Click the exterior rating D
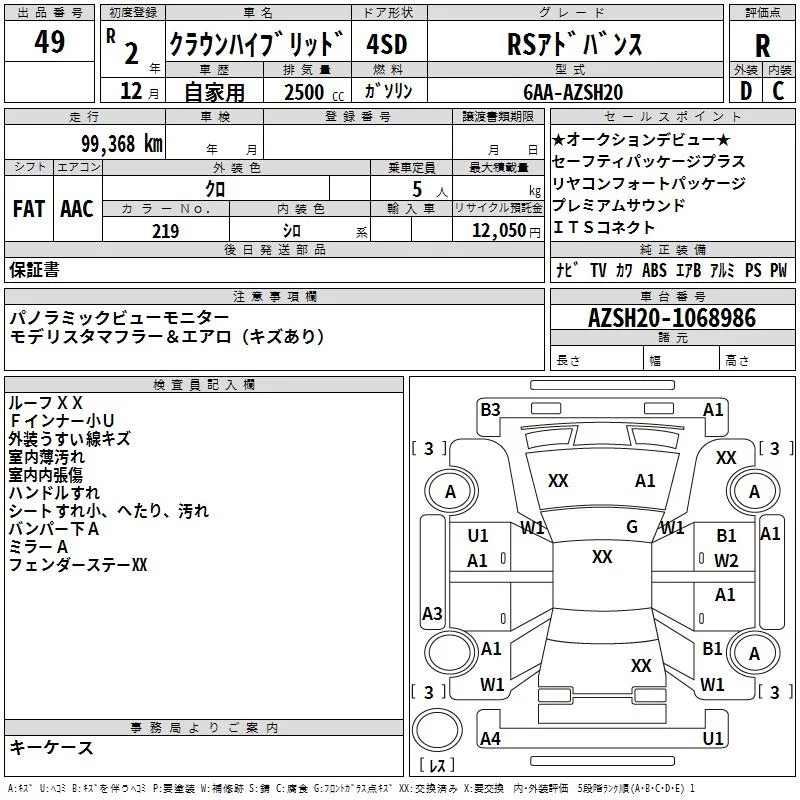 (746, 91)
